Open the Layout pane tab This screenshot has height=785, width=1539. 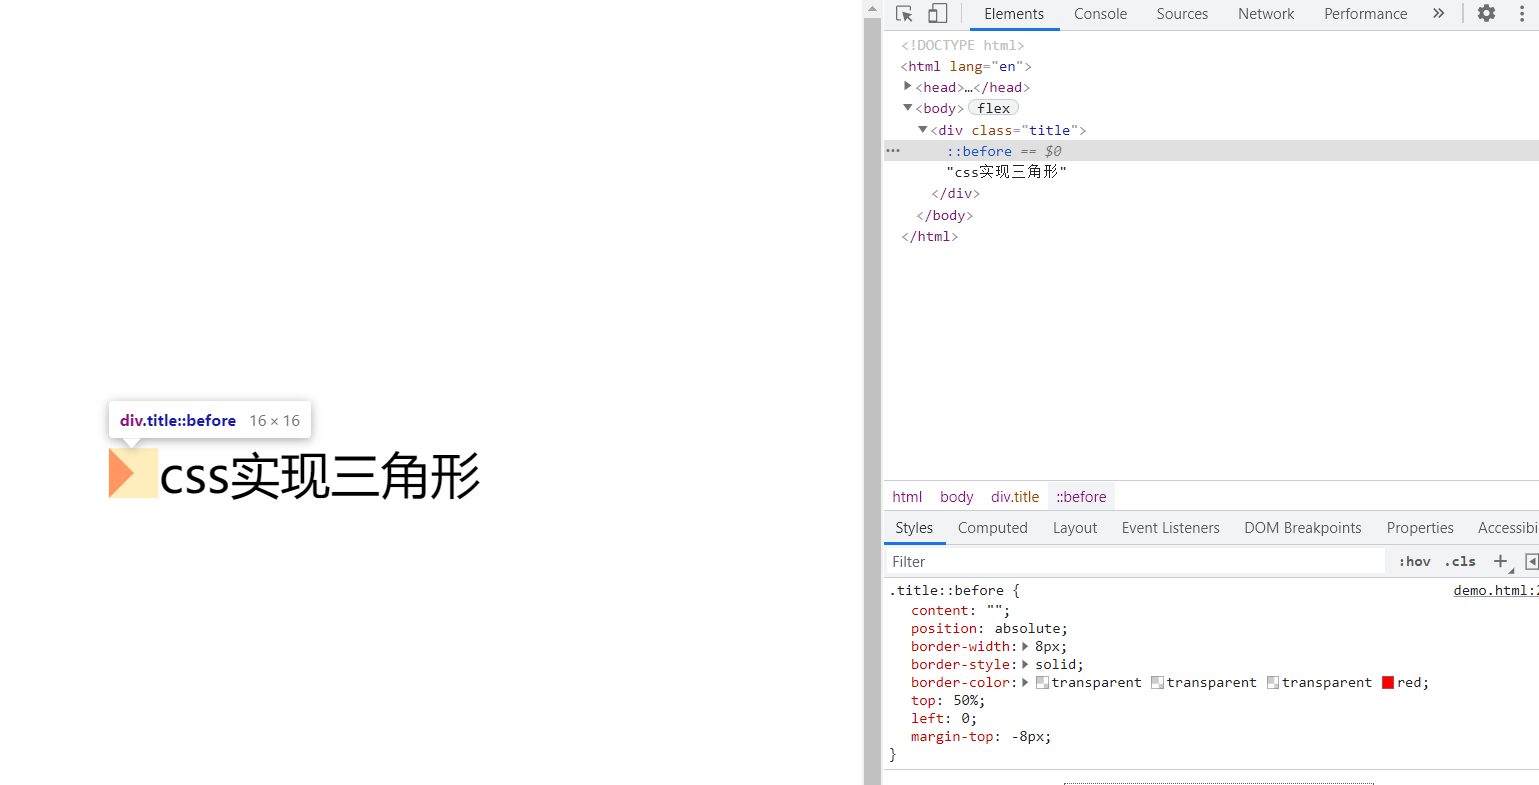pyautogui.click(x=1075, y=528)
